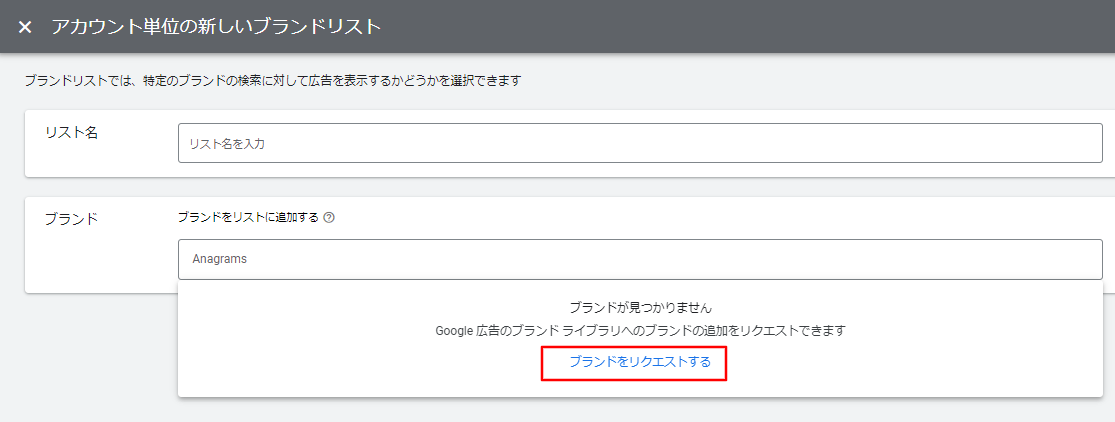This screenshot has height=422, width=1115.
Task: Click the help icon beside ブランドをリストに追加する
Action: pos(329,218)
